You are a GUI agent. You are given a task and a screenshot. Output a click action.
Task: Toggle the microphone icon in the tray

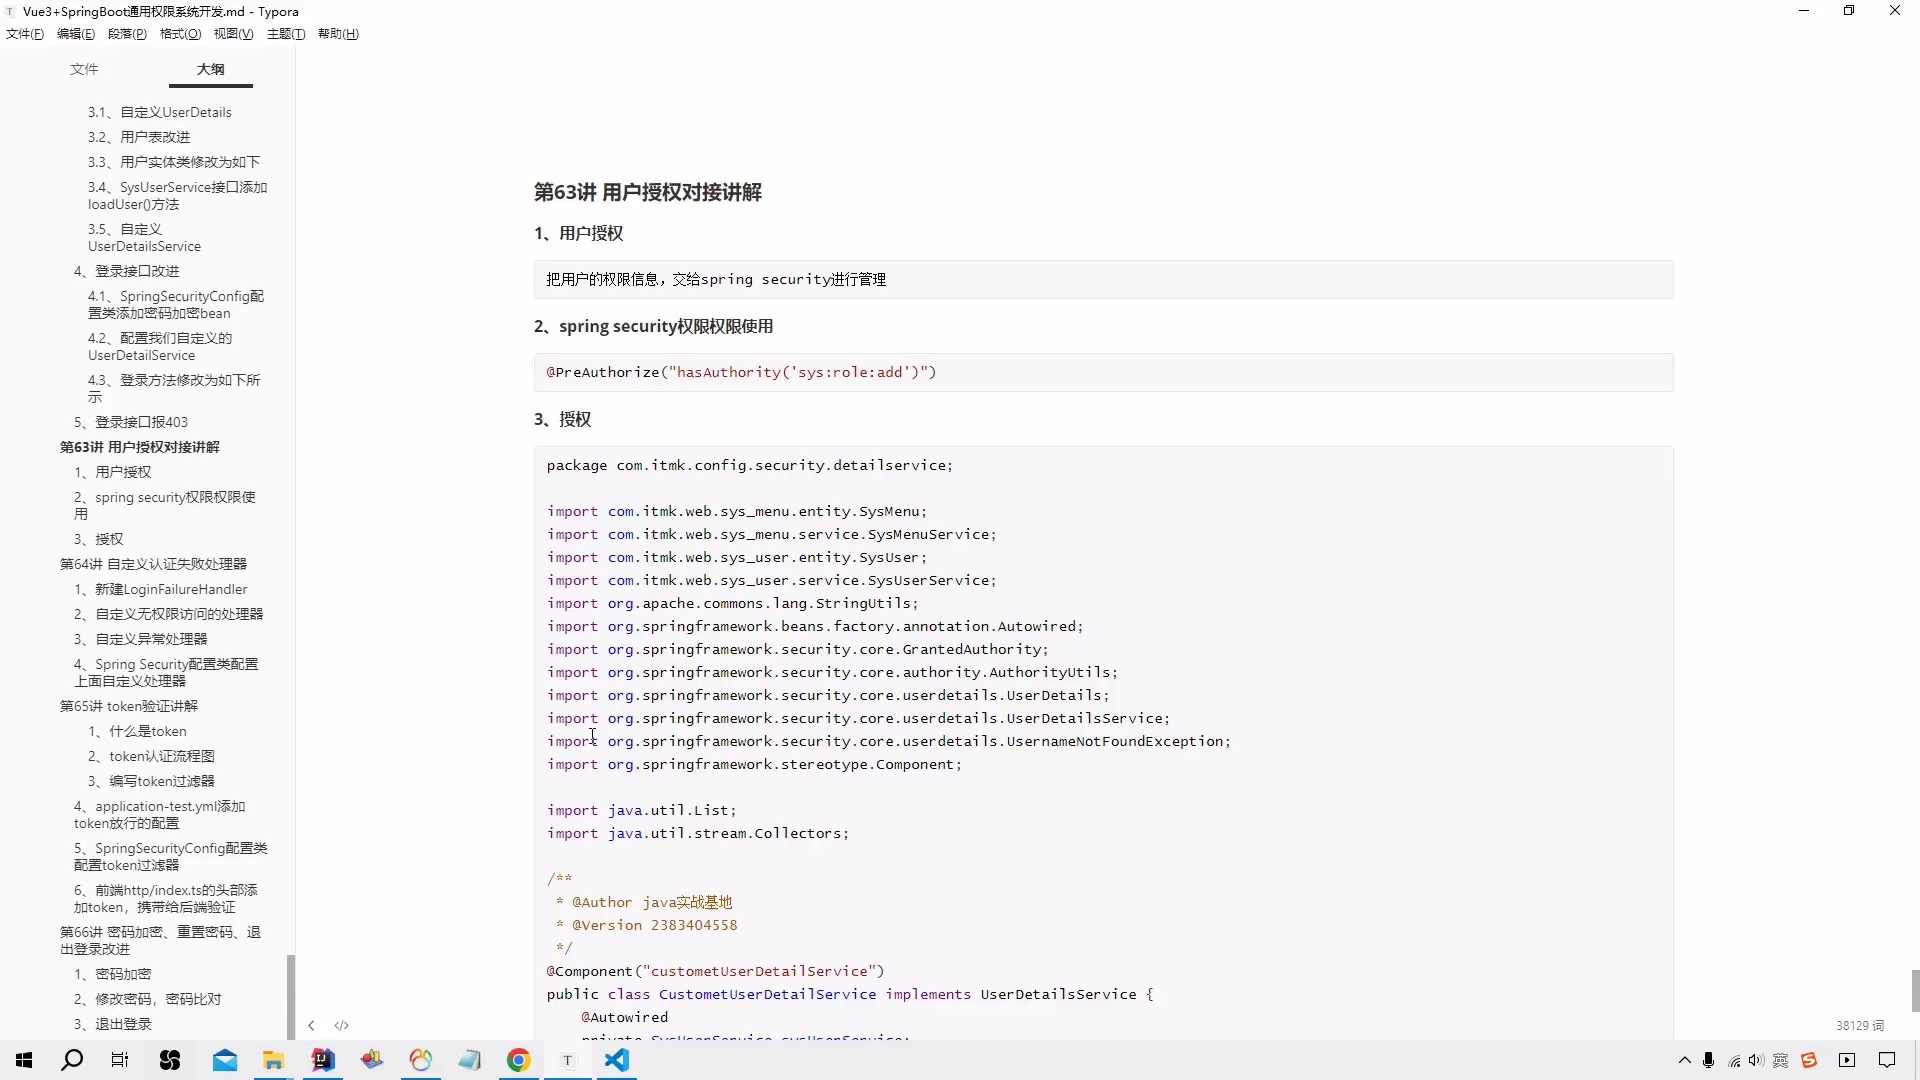[1709, 1061]
